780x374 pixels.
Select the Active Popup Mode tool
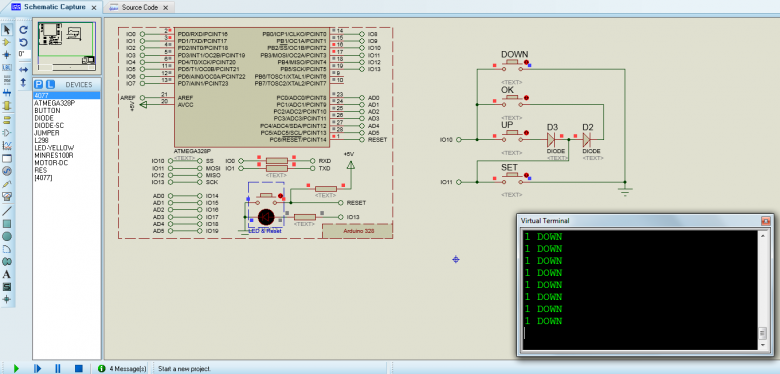[x=6, y=159]
